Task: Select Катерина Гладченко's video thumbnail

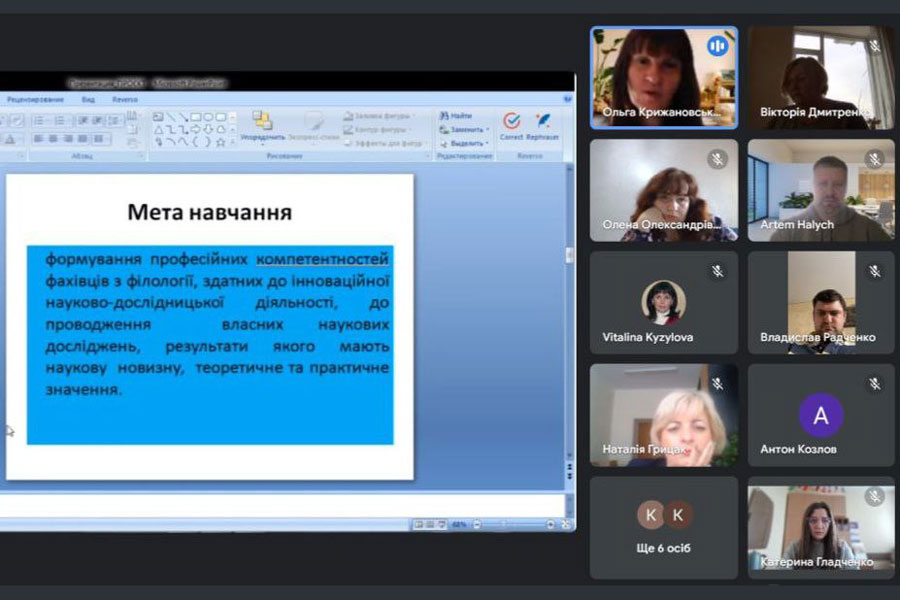Action: coord(821,525)
